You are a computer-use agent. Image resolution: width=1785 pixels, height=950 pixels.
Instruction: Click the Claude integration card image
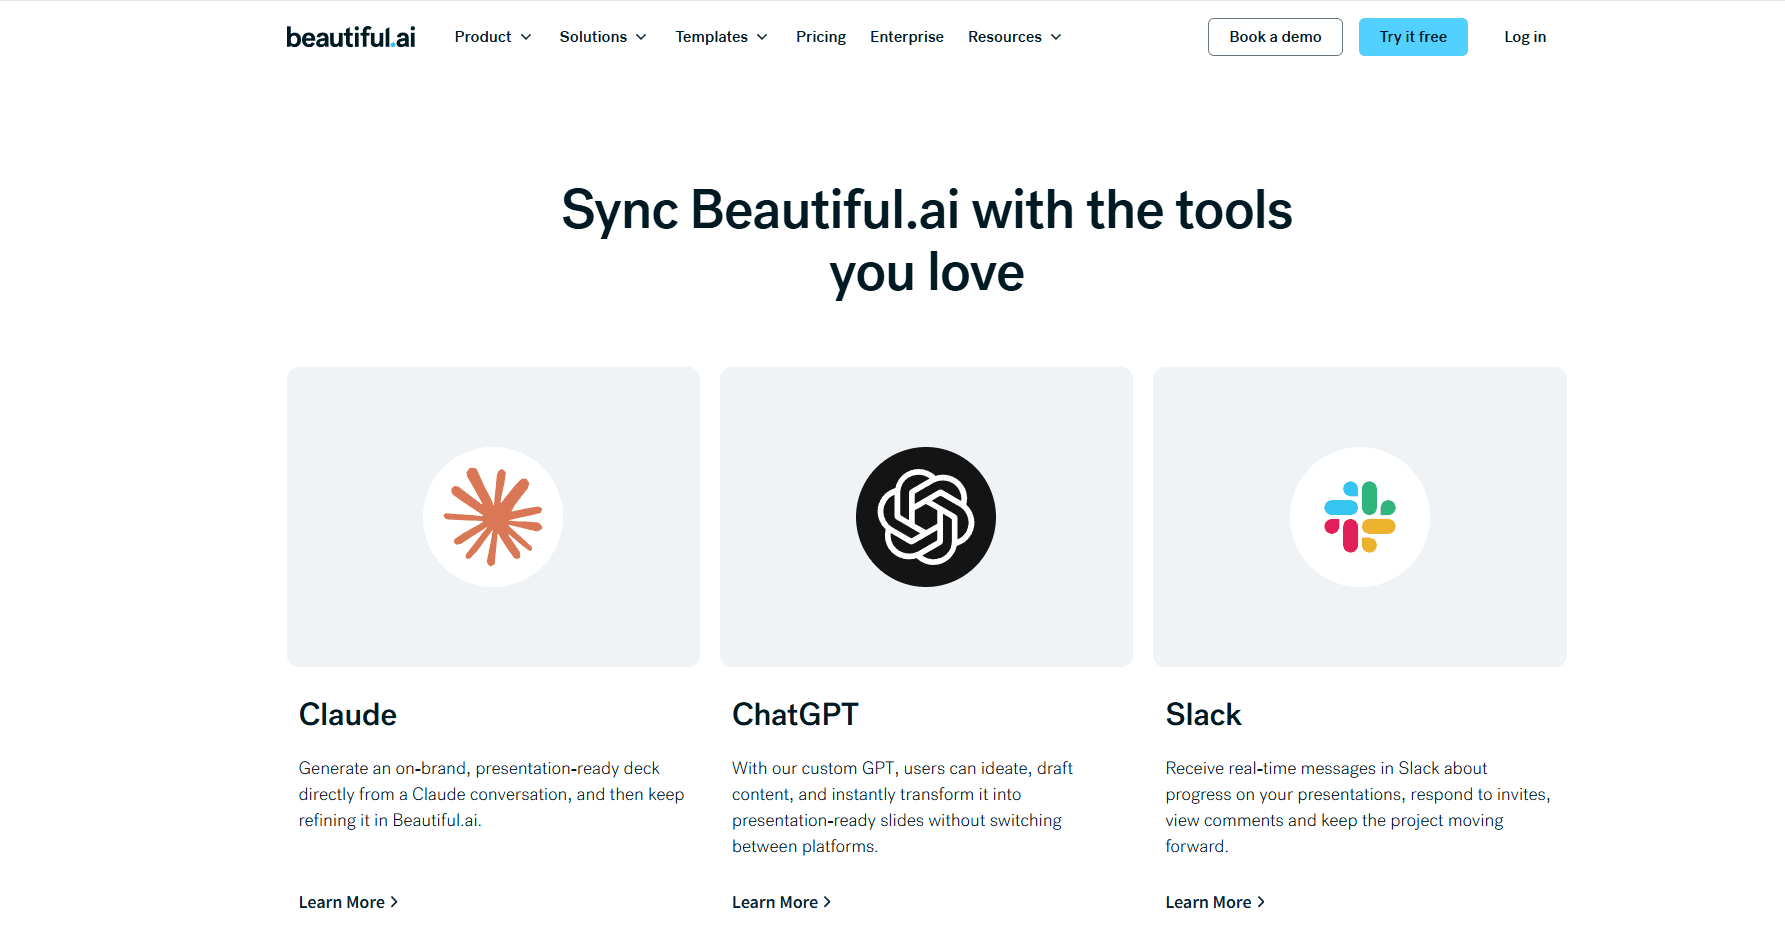[x=493, y=517]
